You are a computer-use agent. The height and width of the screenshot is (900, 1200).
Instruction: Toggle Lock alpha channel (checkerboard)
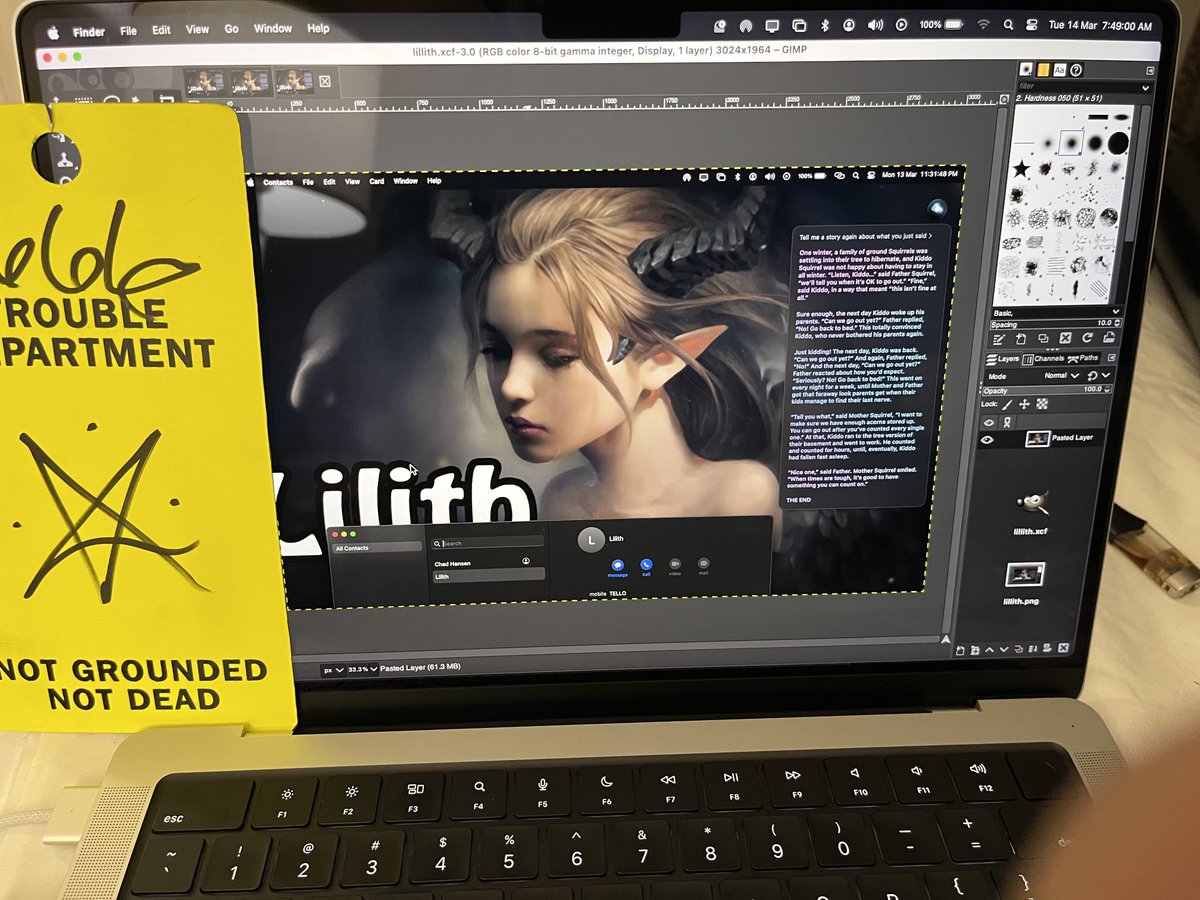point(1042,404)
